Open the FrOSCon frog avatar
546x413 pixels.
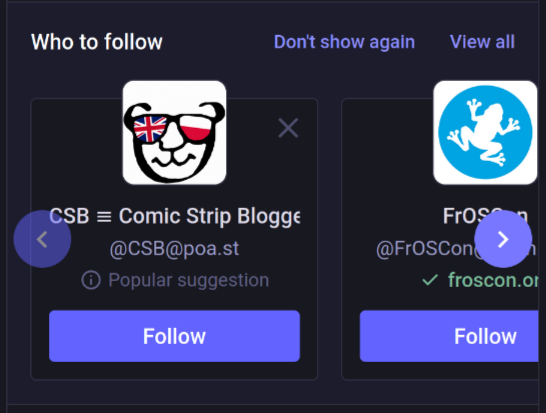tap(485, 133)
